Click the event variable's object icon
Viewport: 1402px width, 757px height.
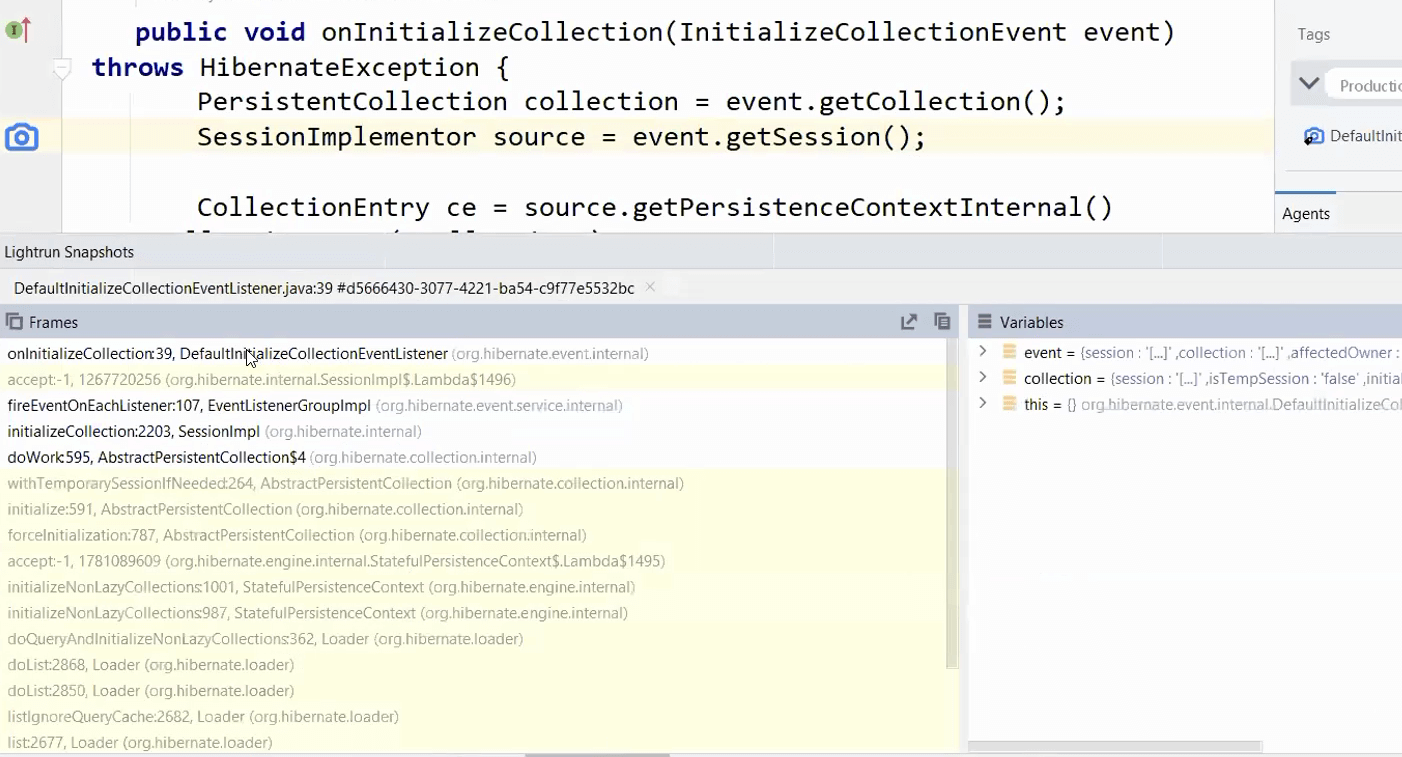[1009, 352]
